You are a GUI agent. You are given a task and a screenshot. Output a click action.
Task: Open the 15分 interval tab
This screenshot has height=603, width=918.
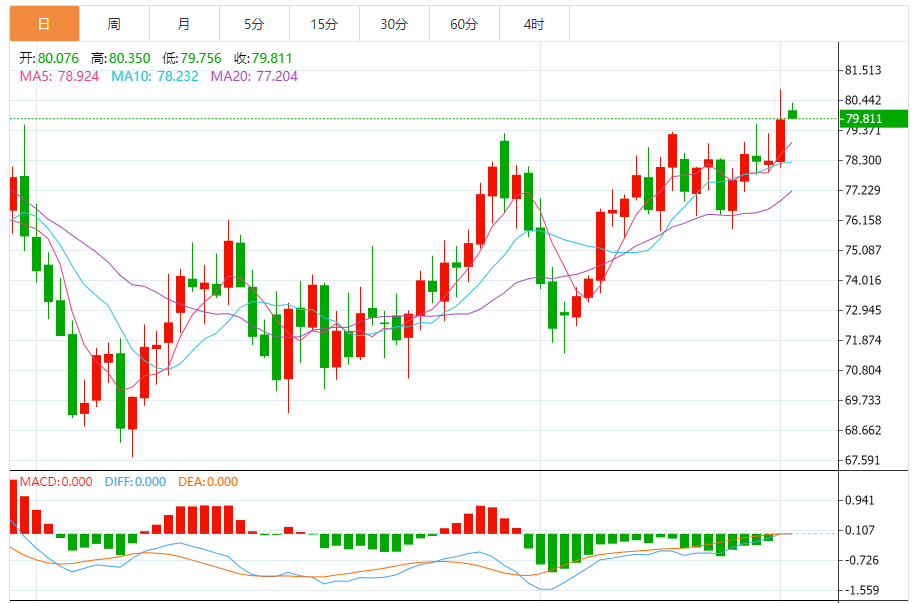[324, 24]
